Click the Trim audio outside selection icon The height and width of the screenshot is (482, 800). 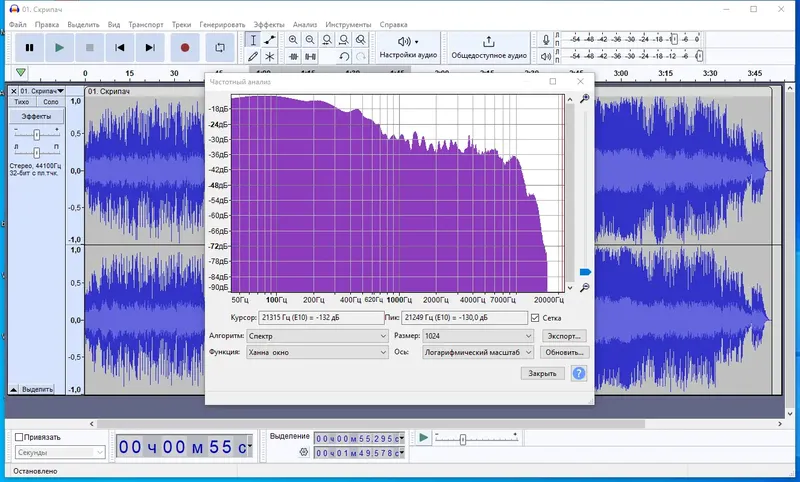(x=293, y=57)
